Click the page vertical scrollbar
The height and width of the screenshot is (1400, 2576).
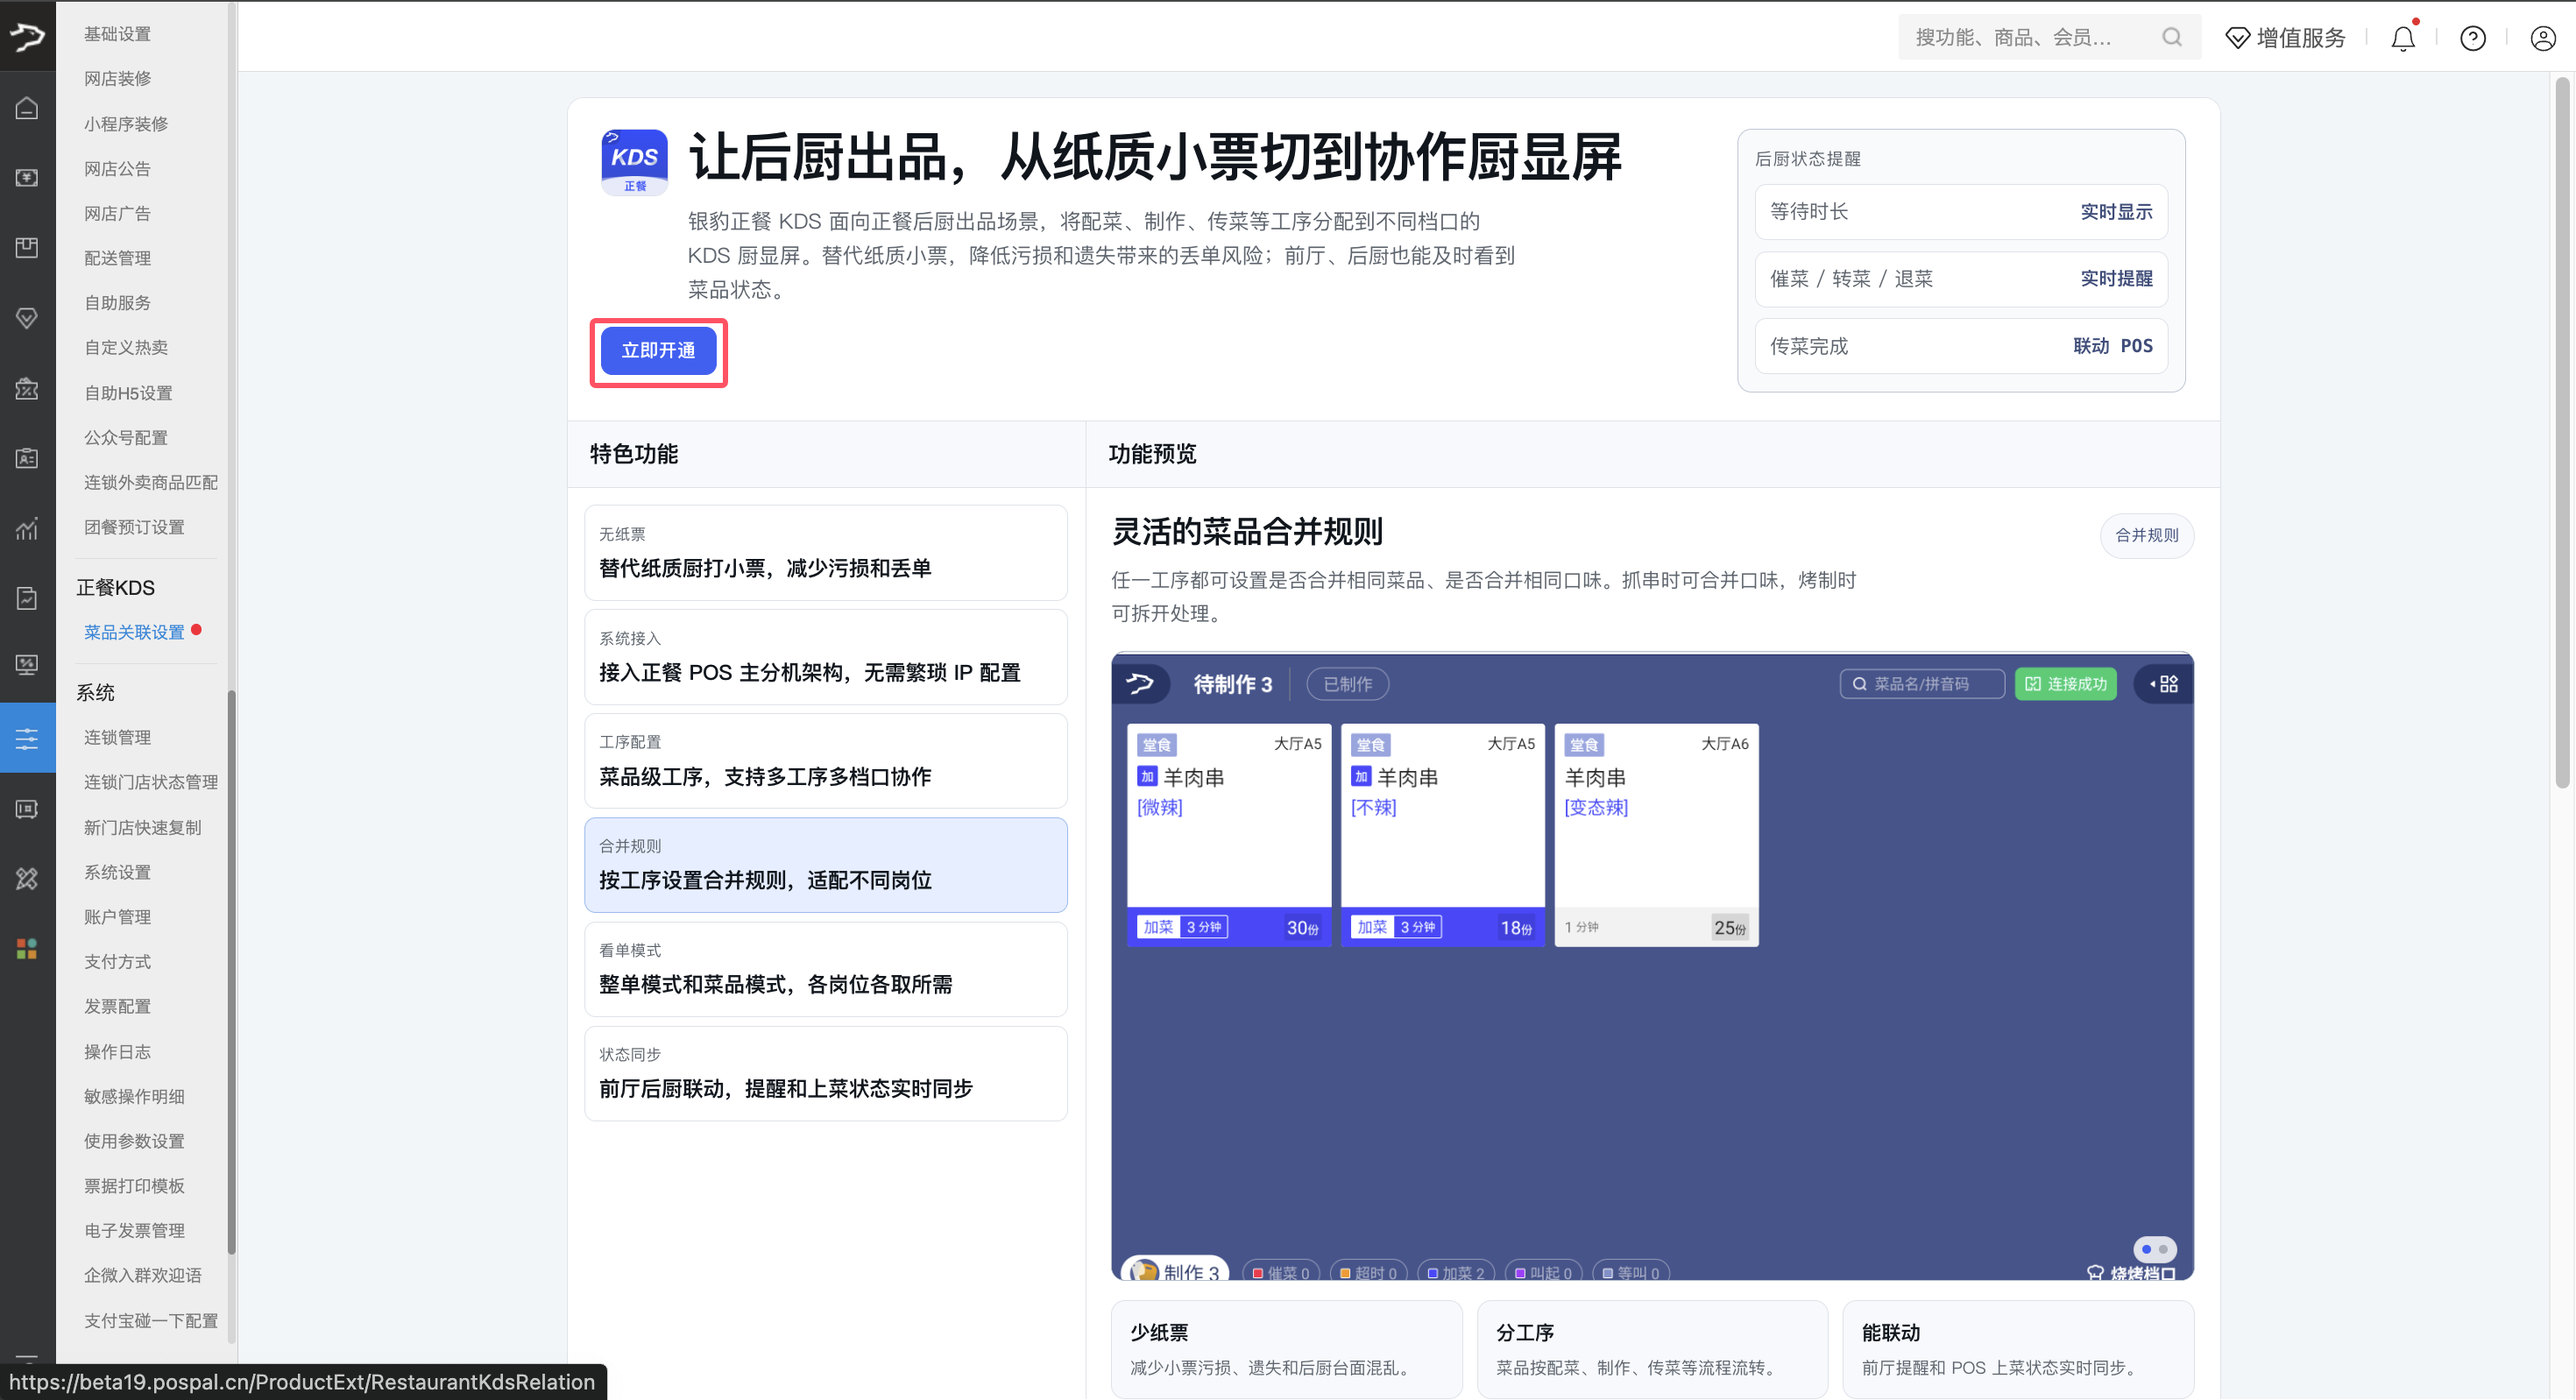(x=2562, y=432)
